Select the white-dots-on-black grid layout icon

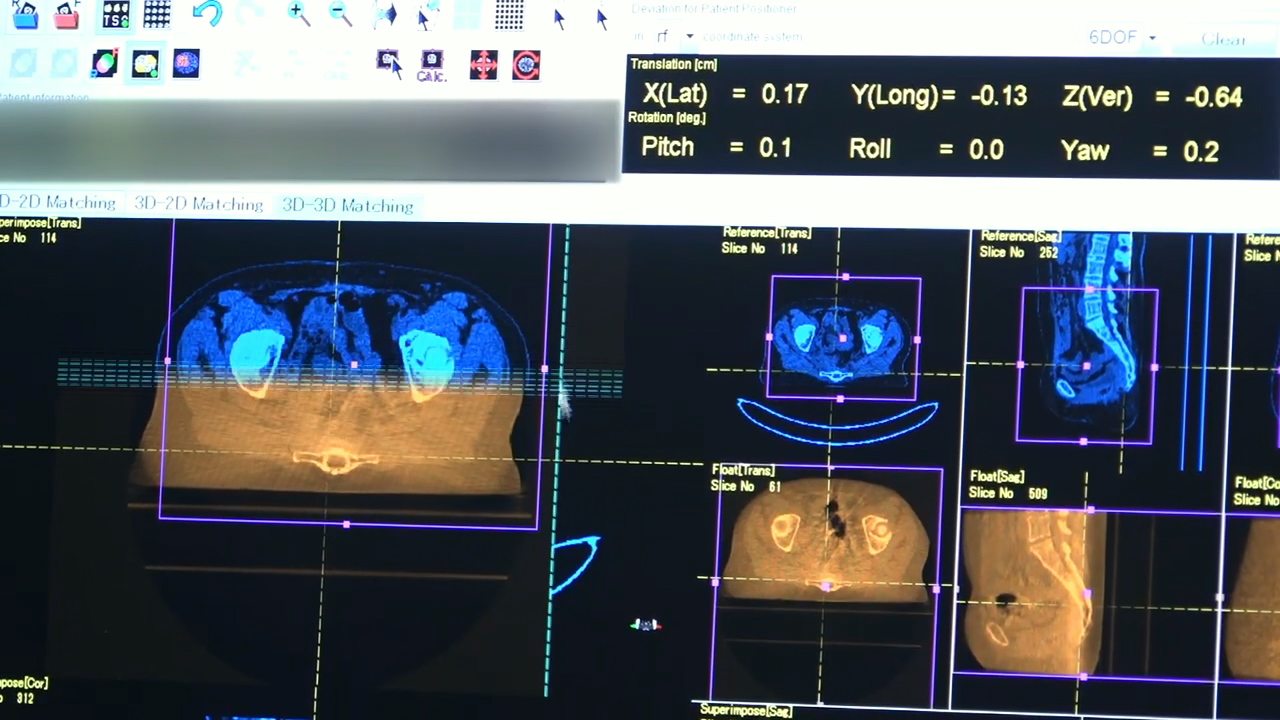(x=157, y=13)
